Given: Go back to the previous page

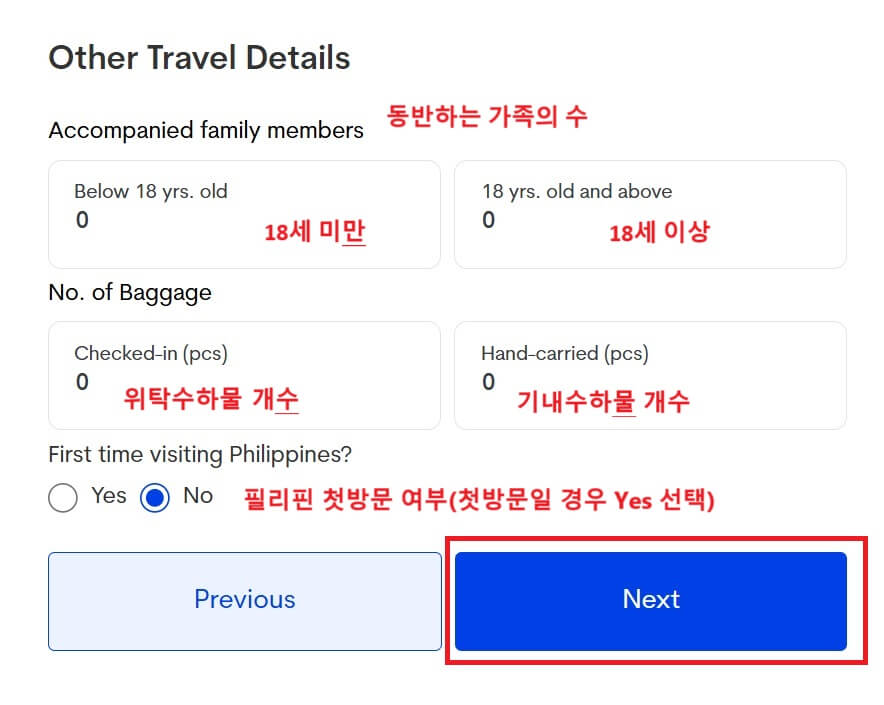Looking at the screenshot, I should pyautogui.click(x=244, y=600).
